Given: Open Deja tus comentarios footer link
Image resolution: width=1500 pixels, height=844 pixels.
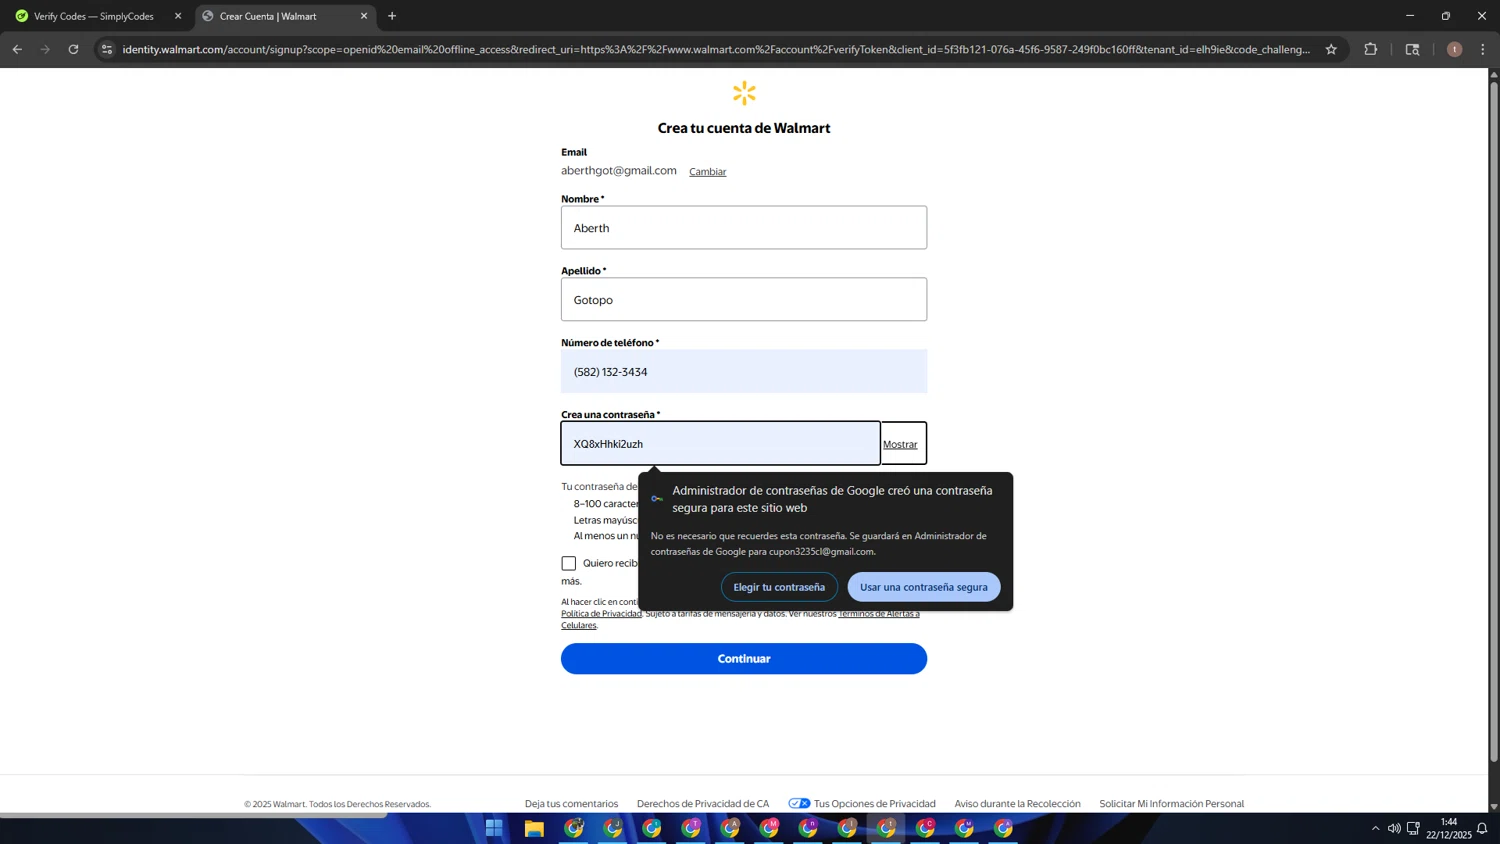Looking at the screenshot, I should pos(571,804).
